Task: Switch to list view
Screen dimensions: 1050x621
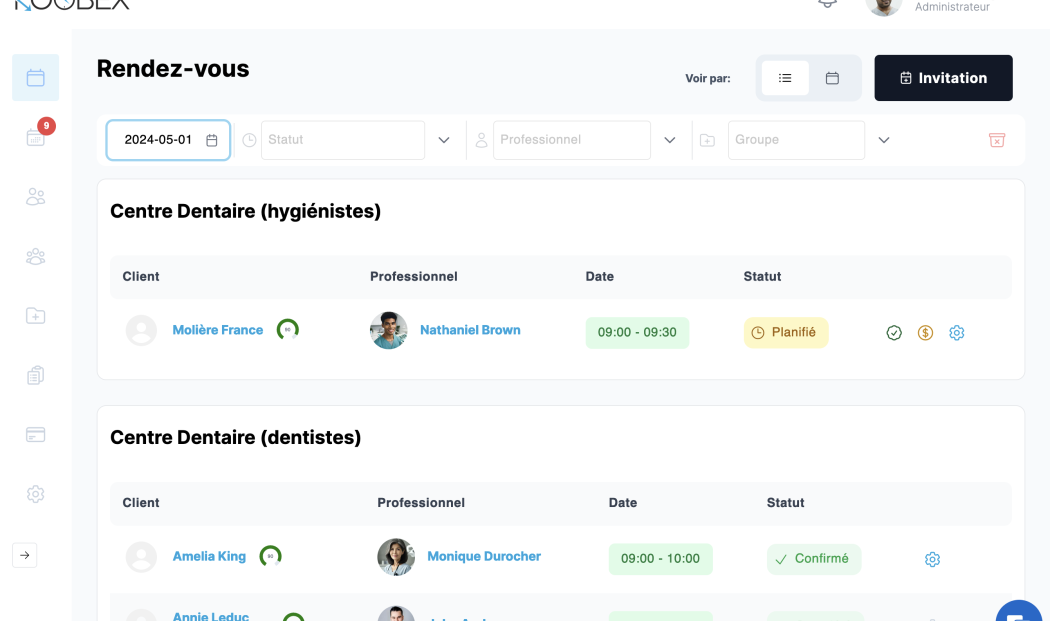Action: (785, 78)
